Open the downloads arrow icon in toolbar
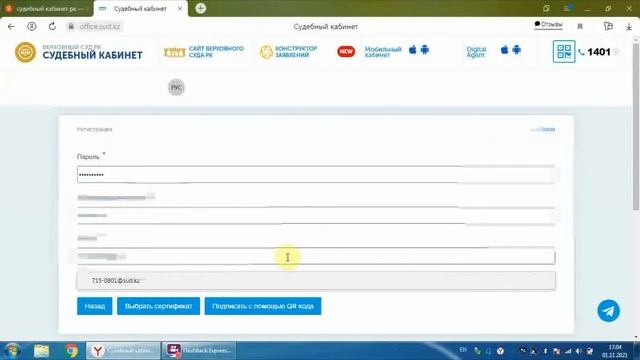 629,27
